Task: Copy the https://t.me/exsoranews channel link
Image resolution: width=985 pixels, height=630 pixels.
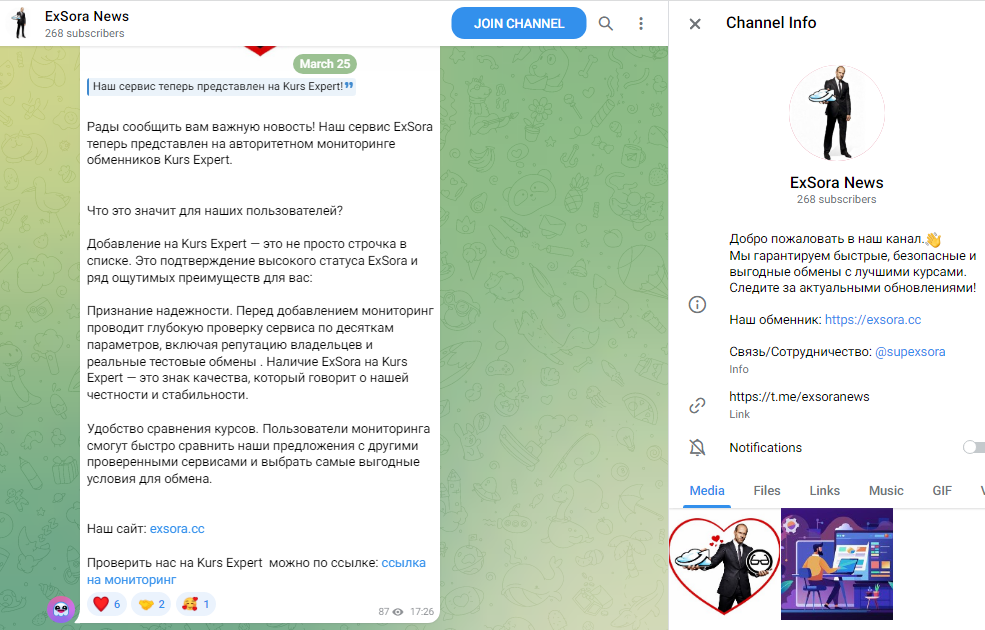Action: (x=799, y=396)
